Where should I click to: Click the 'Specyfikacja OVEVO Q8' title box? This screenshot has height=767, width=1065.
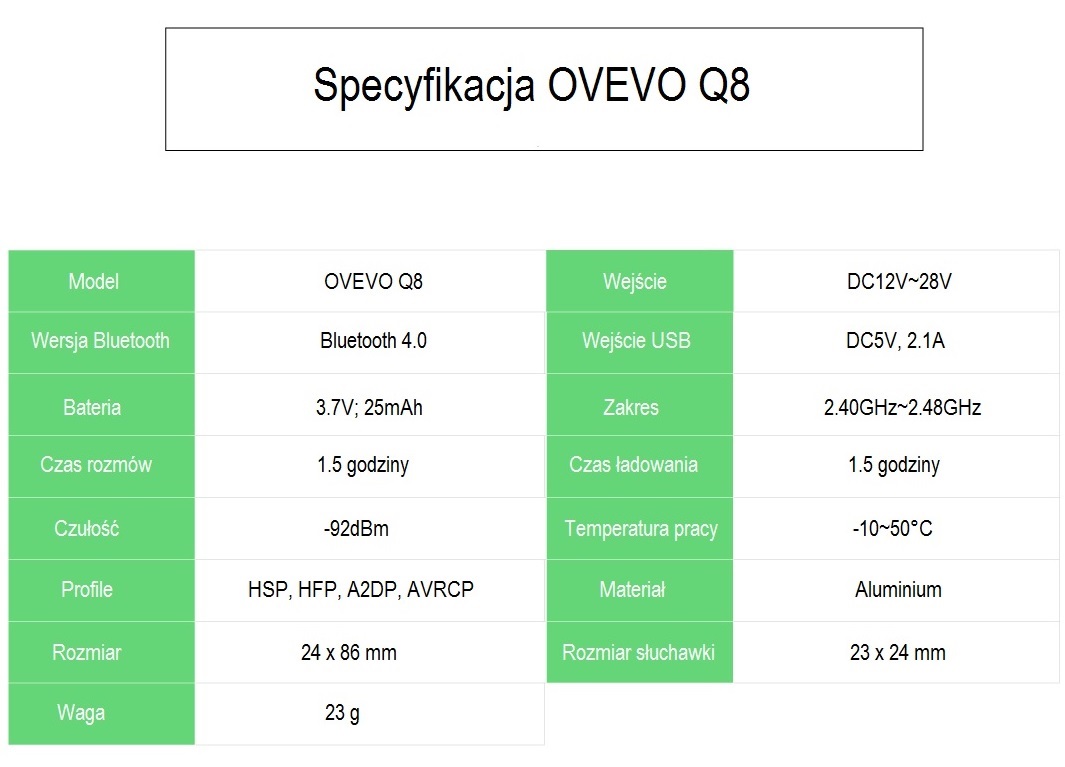[543, 88]
